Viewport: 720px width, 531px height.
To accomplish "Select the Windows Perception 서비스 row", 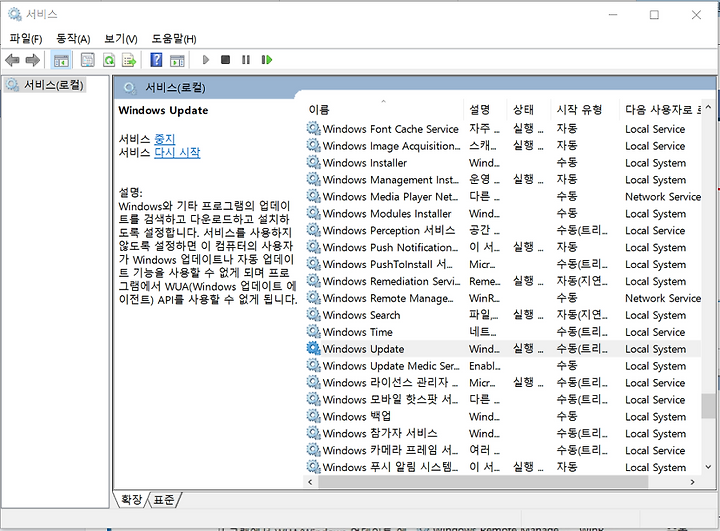I will pos(503,230).
